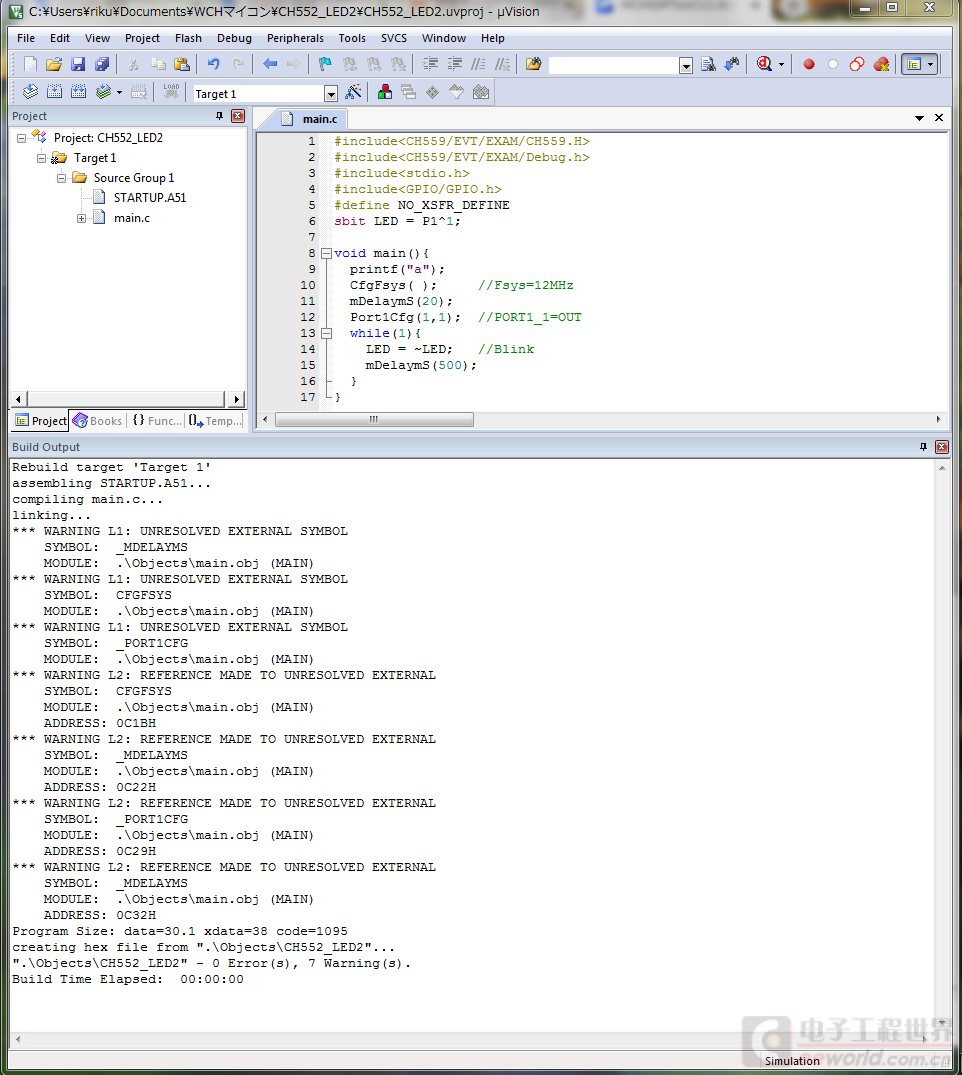Click inside the find text input box
The image size is (962, 1075).
(x=614, y=65)
